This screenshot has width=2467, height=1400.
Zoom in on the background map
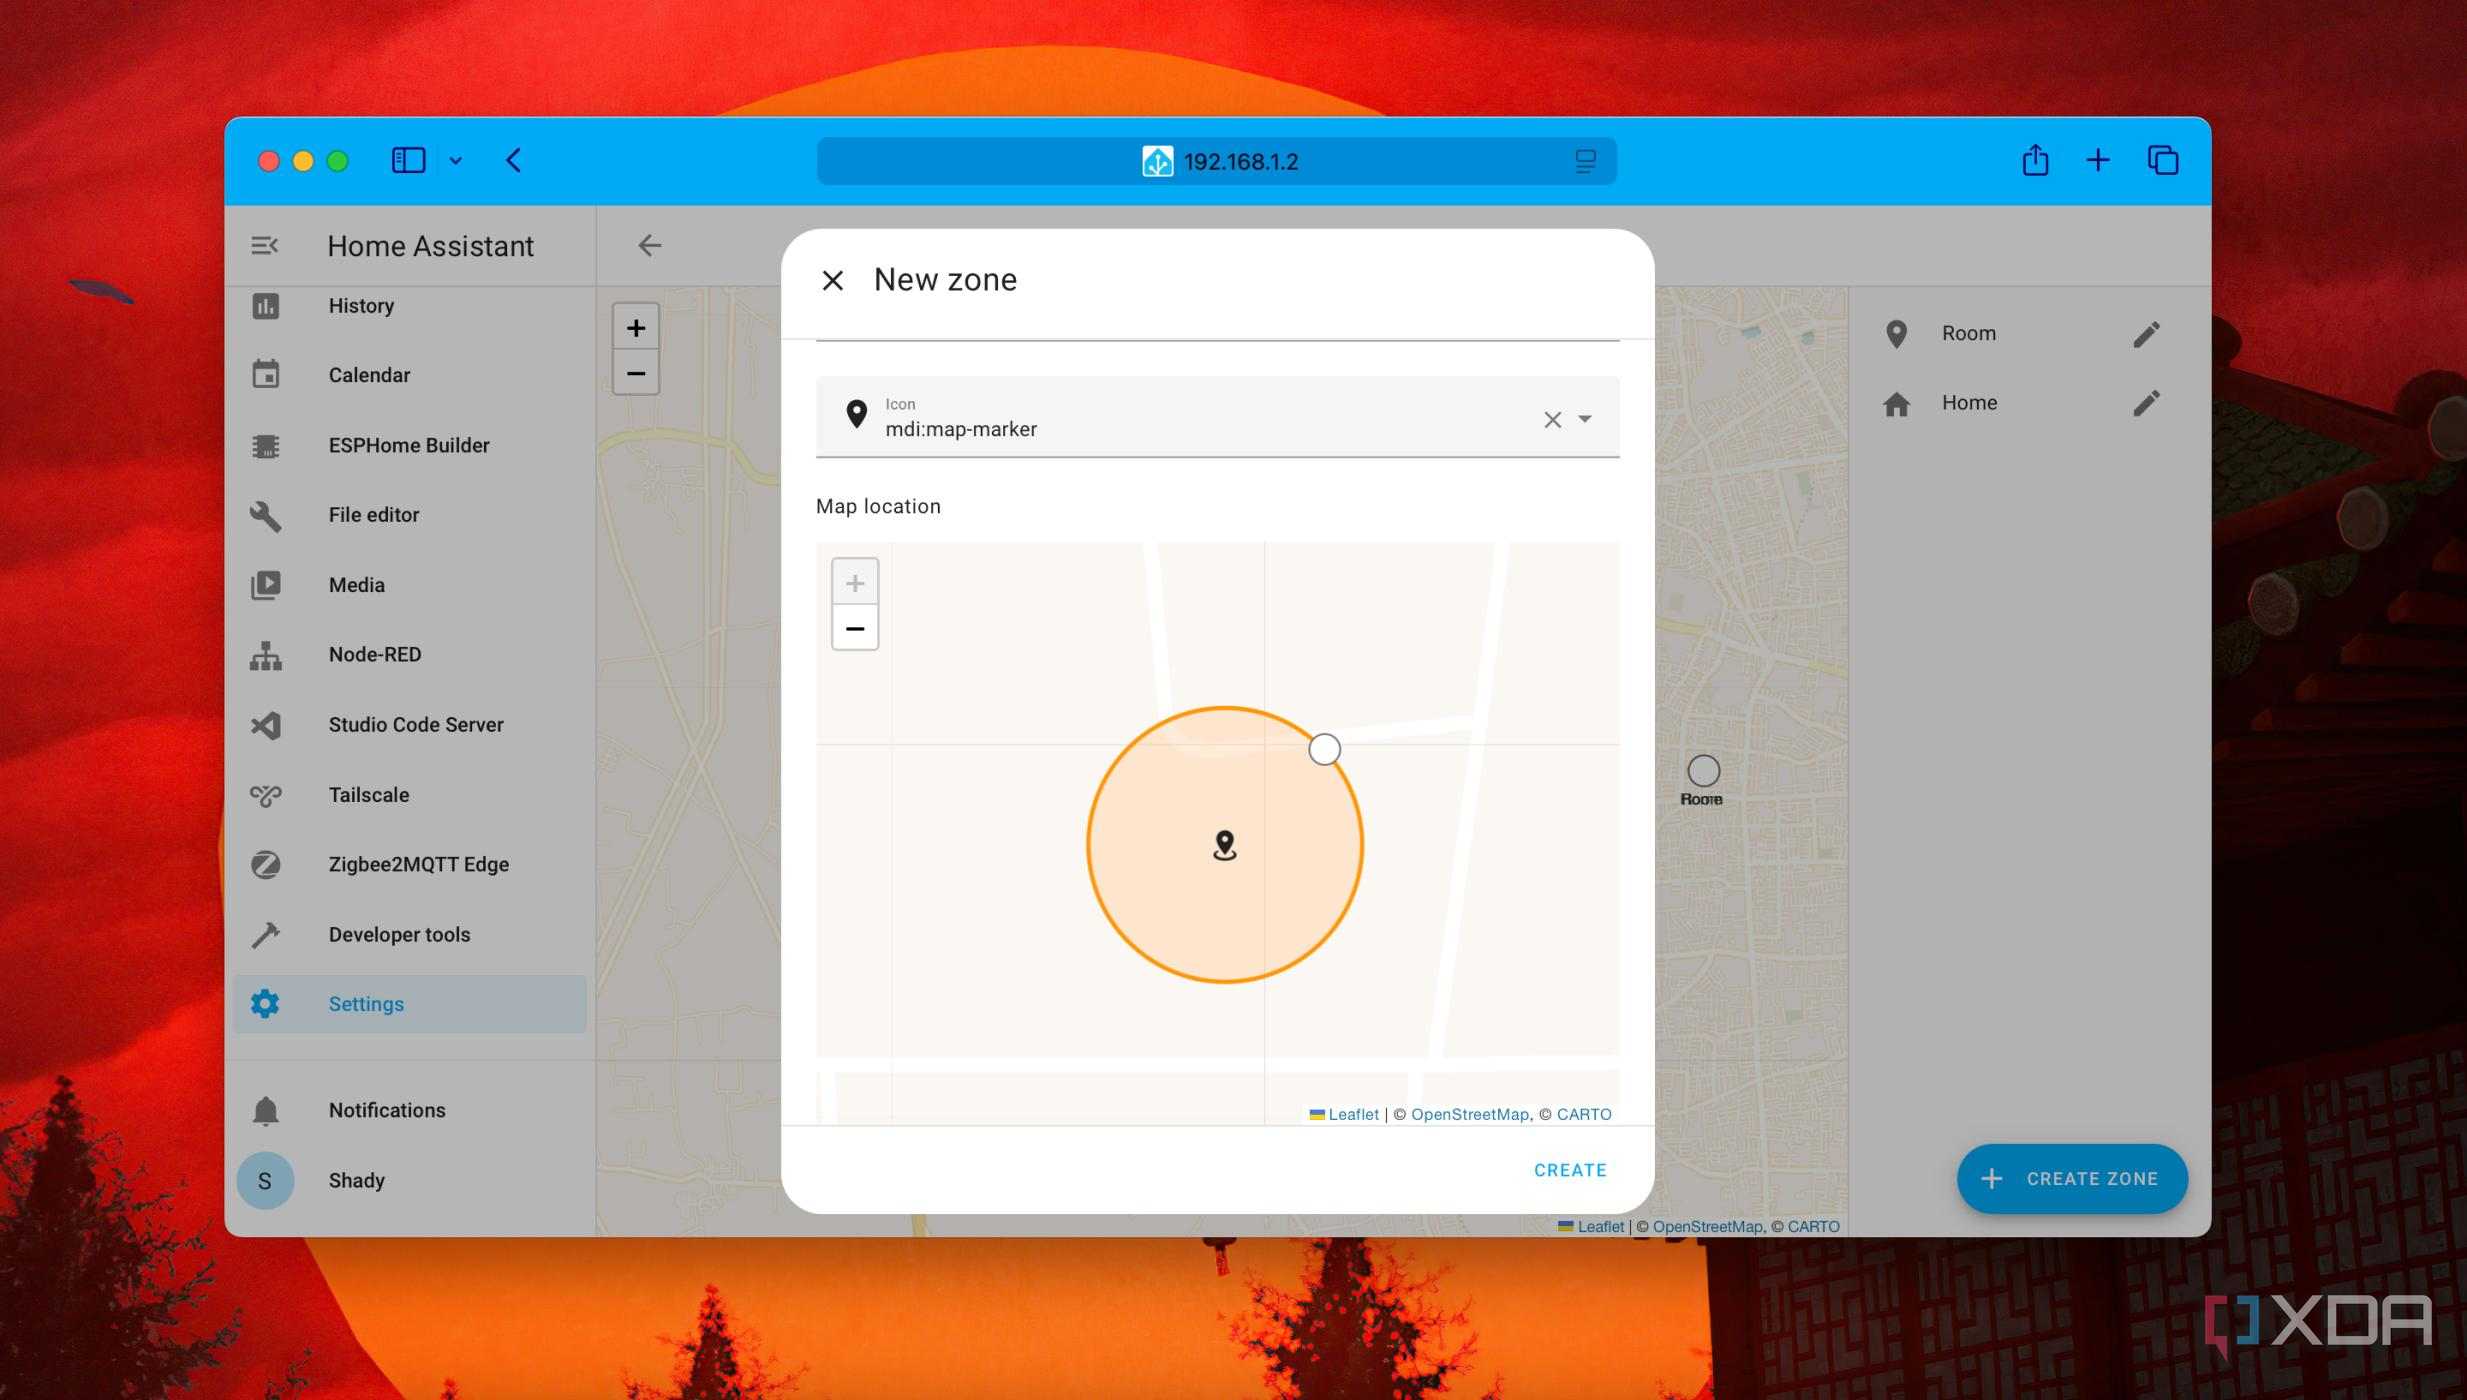pyautogui.click(x=636, y=328)
